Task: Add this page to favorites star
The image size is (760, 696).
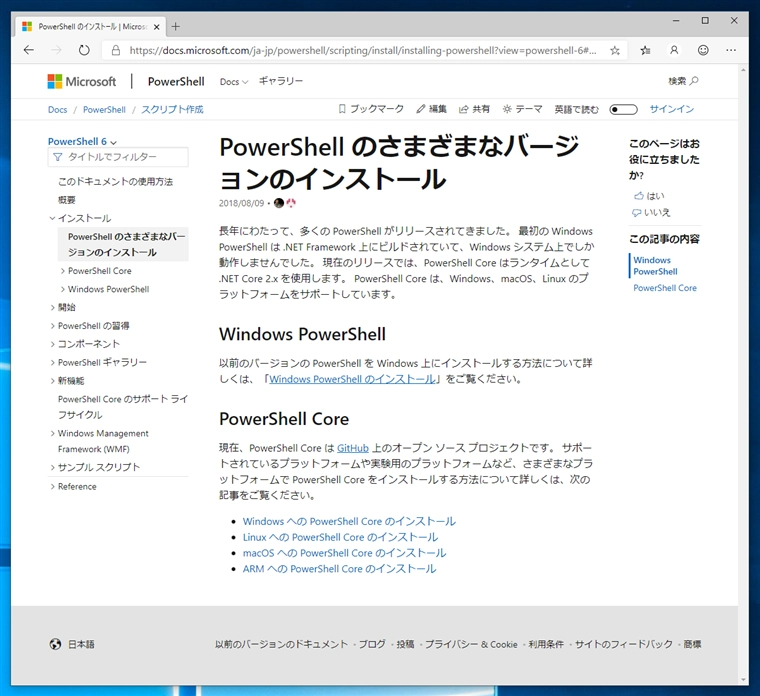Action: pos(615,50)
